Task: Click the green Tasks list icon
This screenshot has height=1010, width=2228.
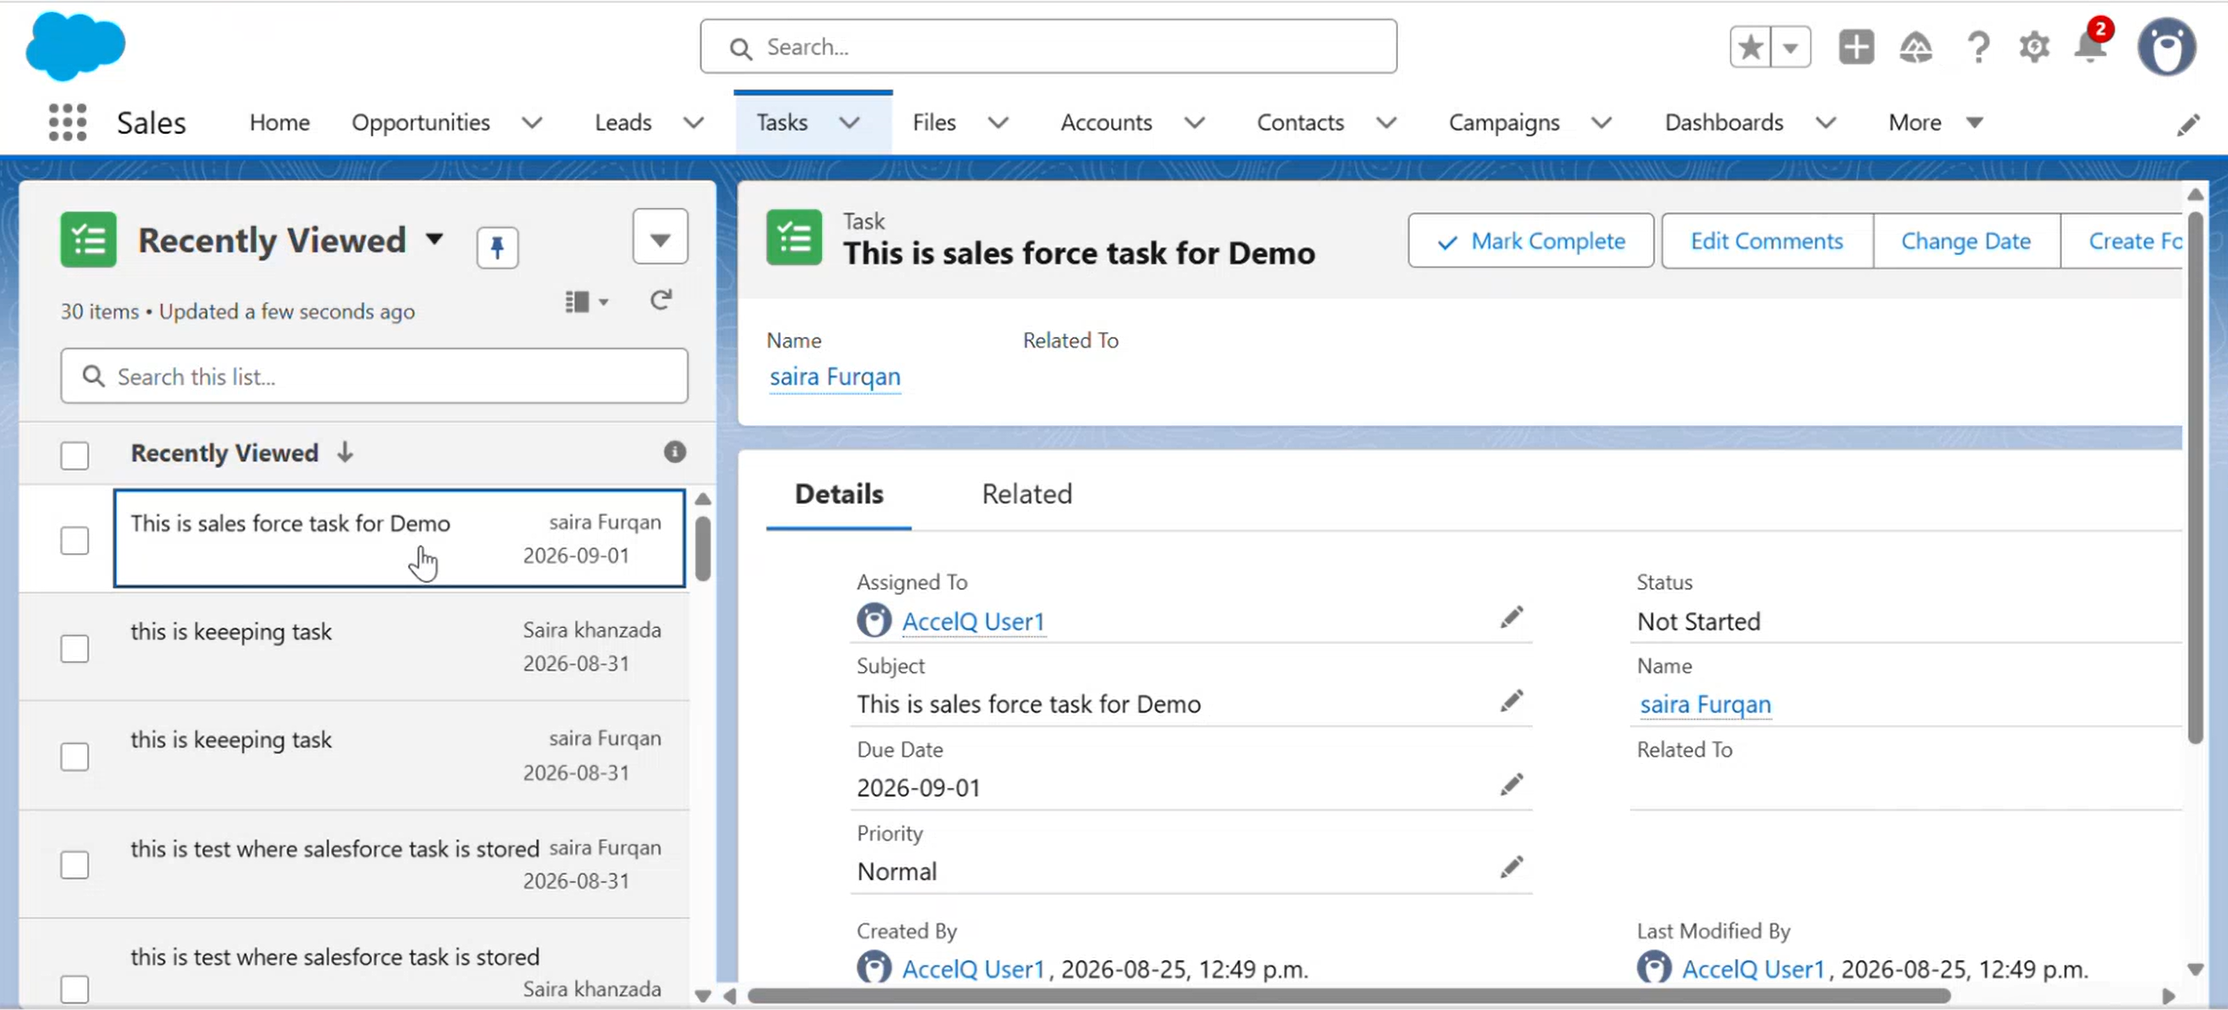Action: [88, 240]
